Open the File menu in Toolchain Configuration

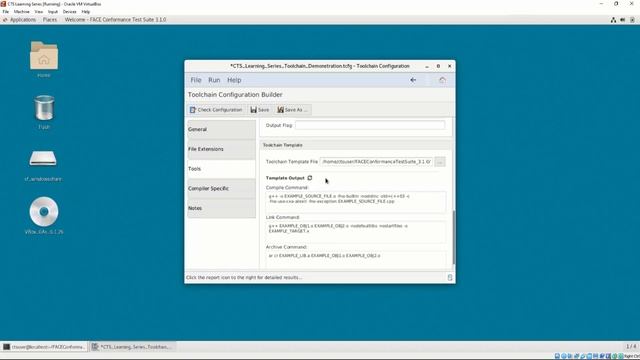[196, 80]
